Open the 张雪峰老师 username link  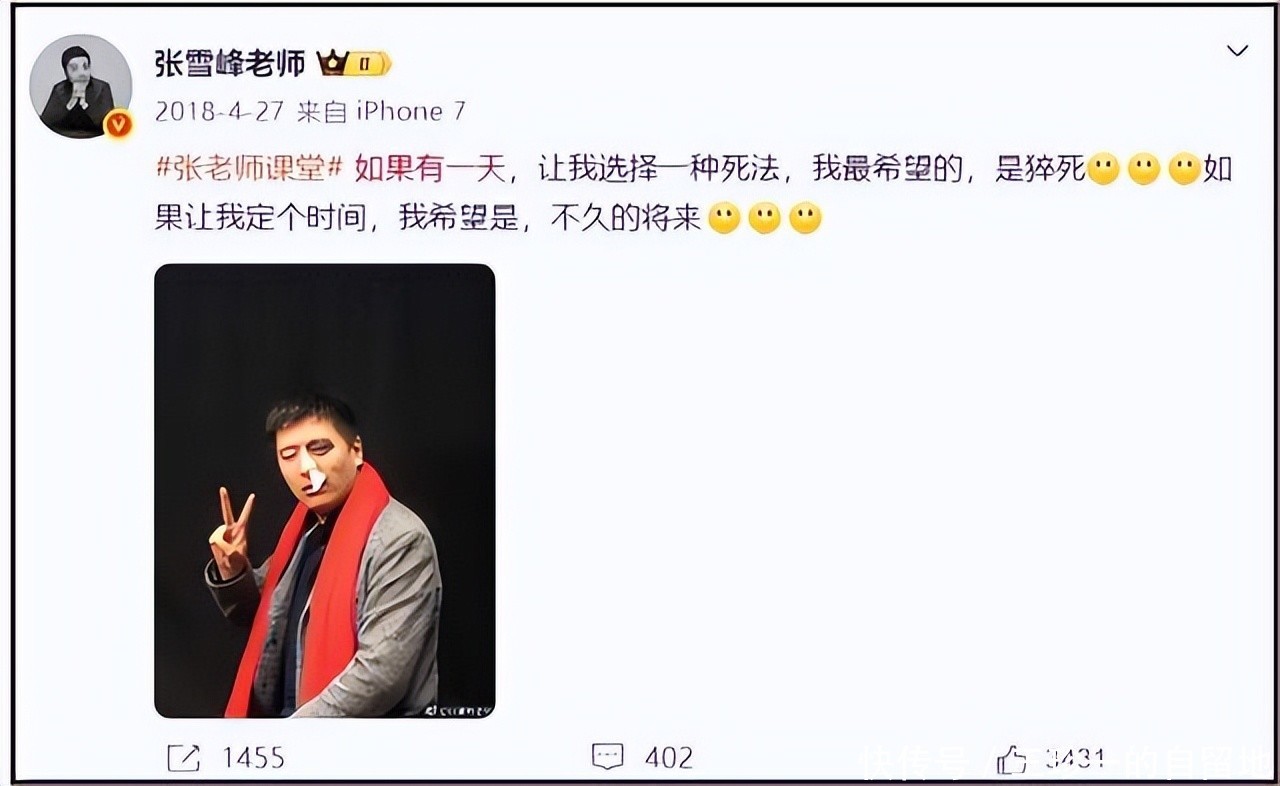(x=230, y=64)
